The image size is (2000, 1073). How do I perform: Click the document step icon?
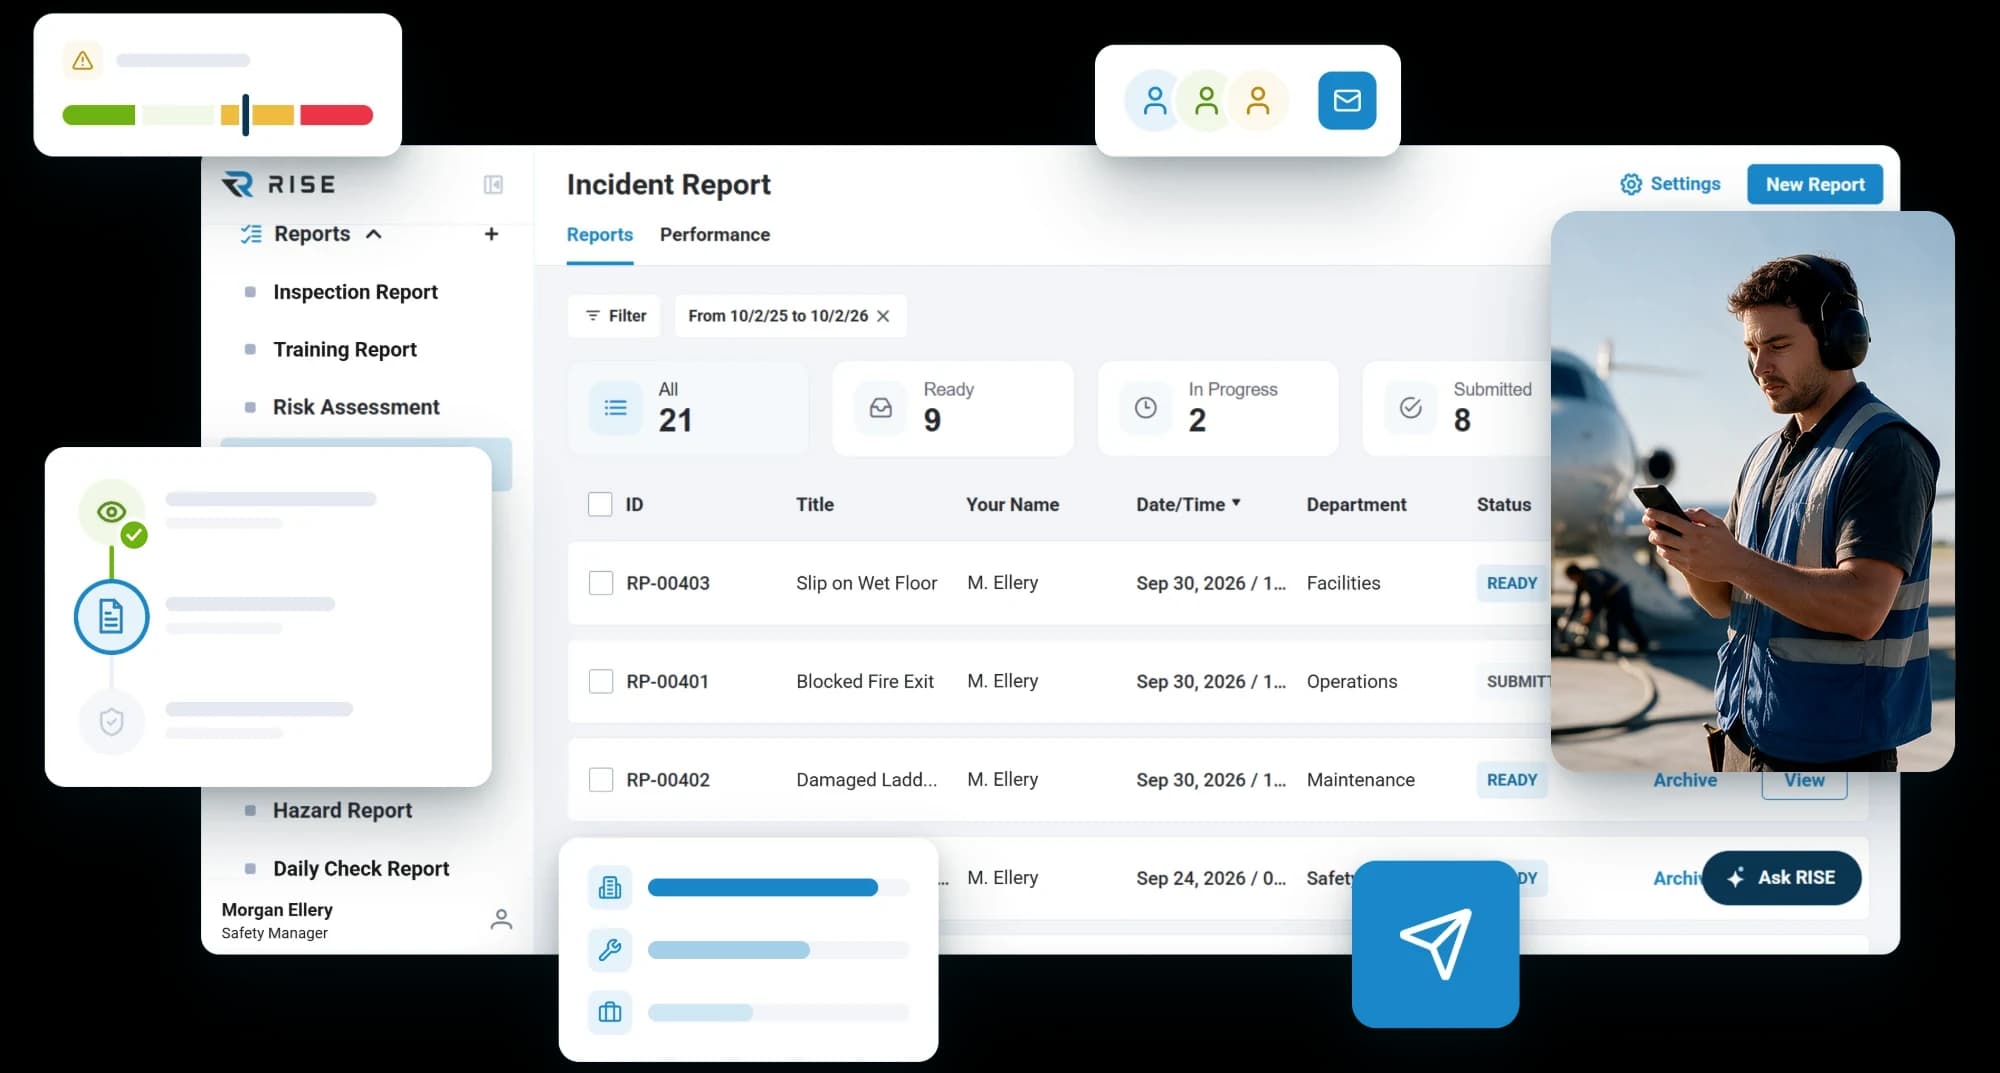pos(112,617)
